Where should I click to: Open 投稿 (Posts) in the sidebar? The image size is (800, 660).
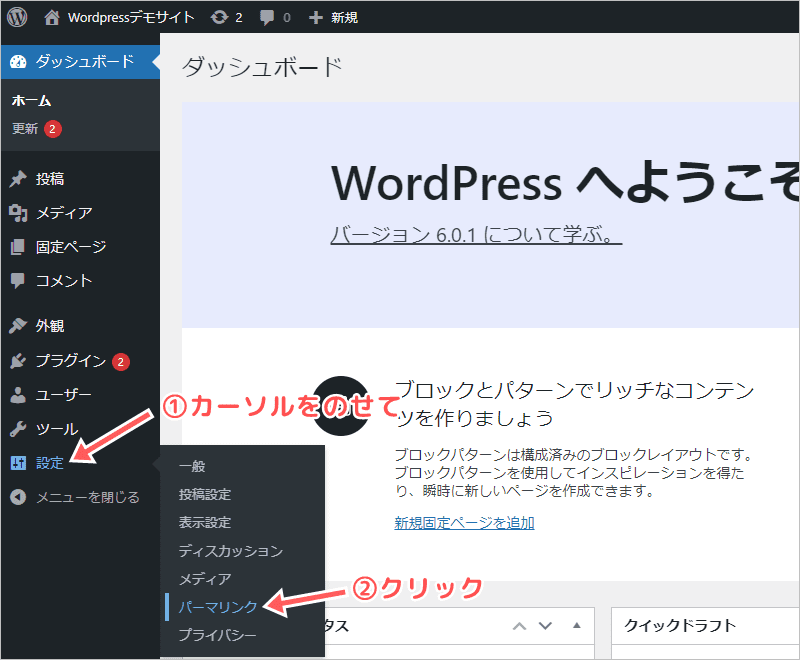click(50, 179)
